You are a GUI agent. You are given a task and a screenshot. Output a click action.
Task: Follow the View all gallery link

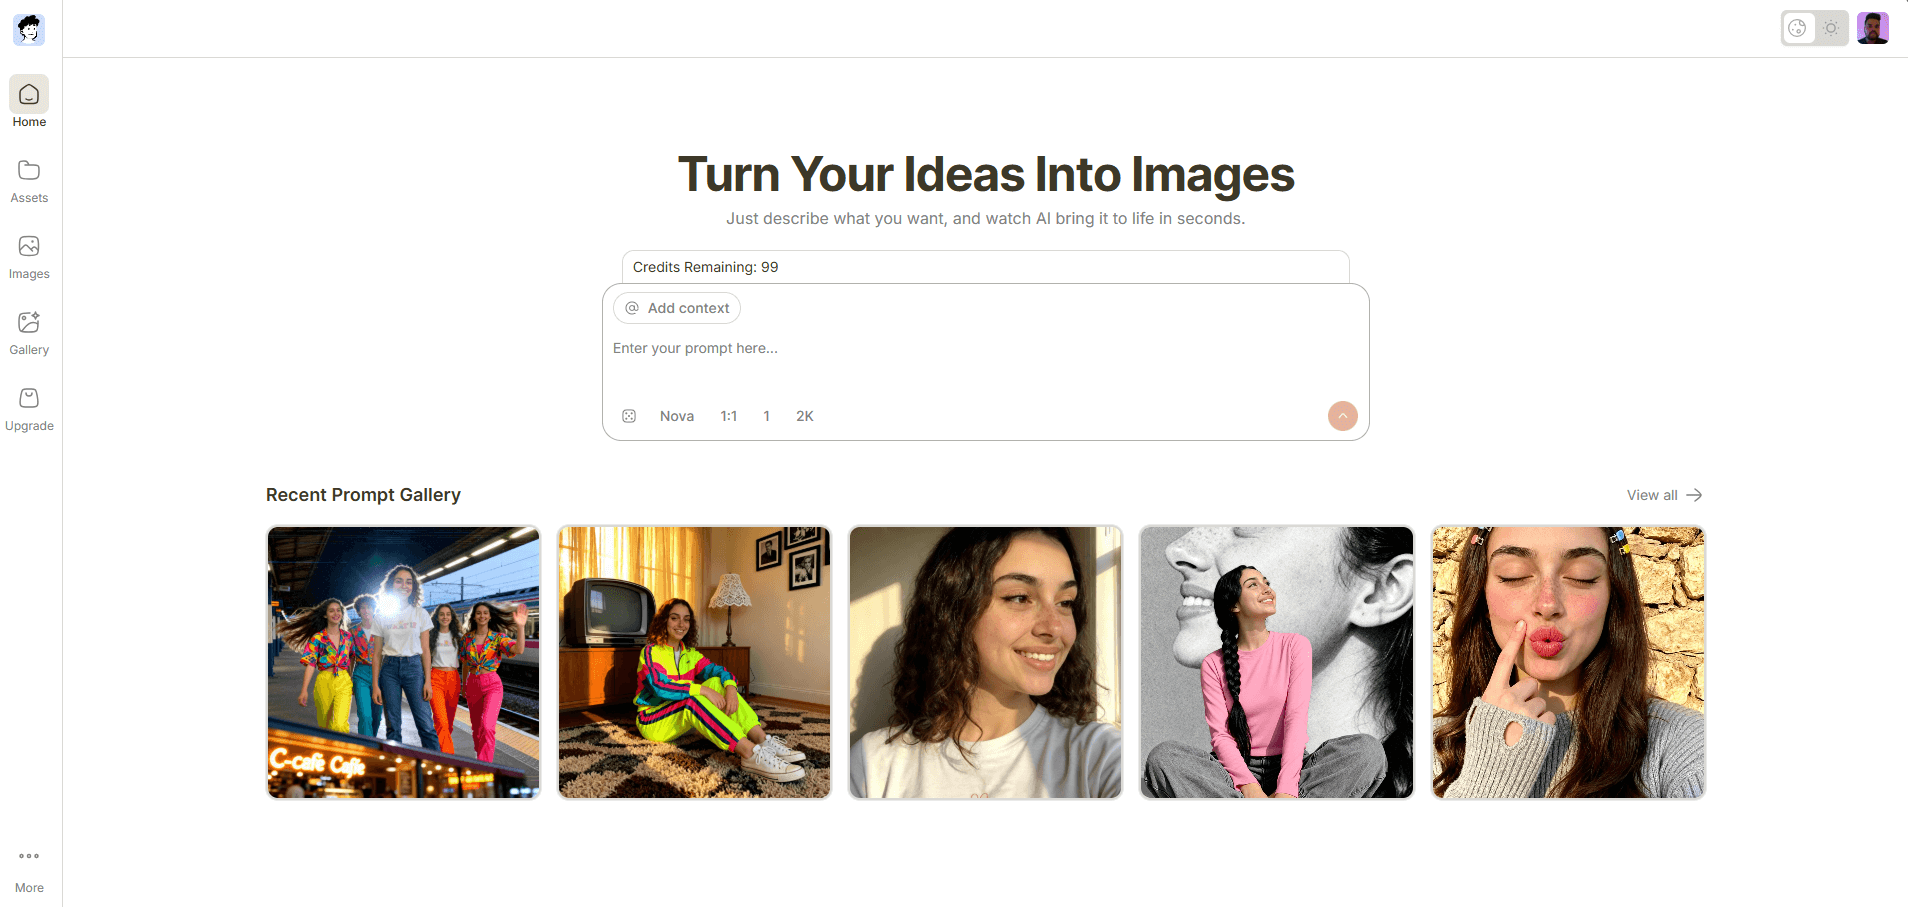click(x=1664, y=495)
